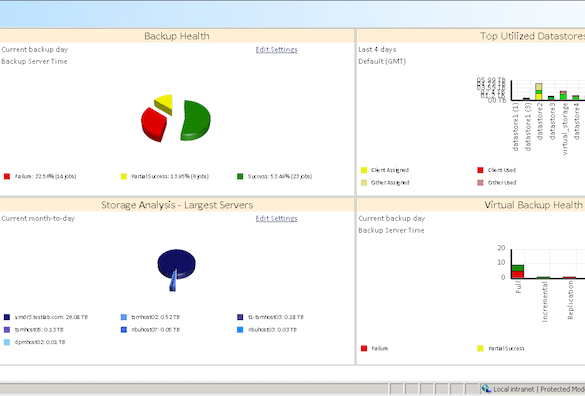
Task: Select the Full backup stacked bar
Action: 518,271
